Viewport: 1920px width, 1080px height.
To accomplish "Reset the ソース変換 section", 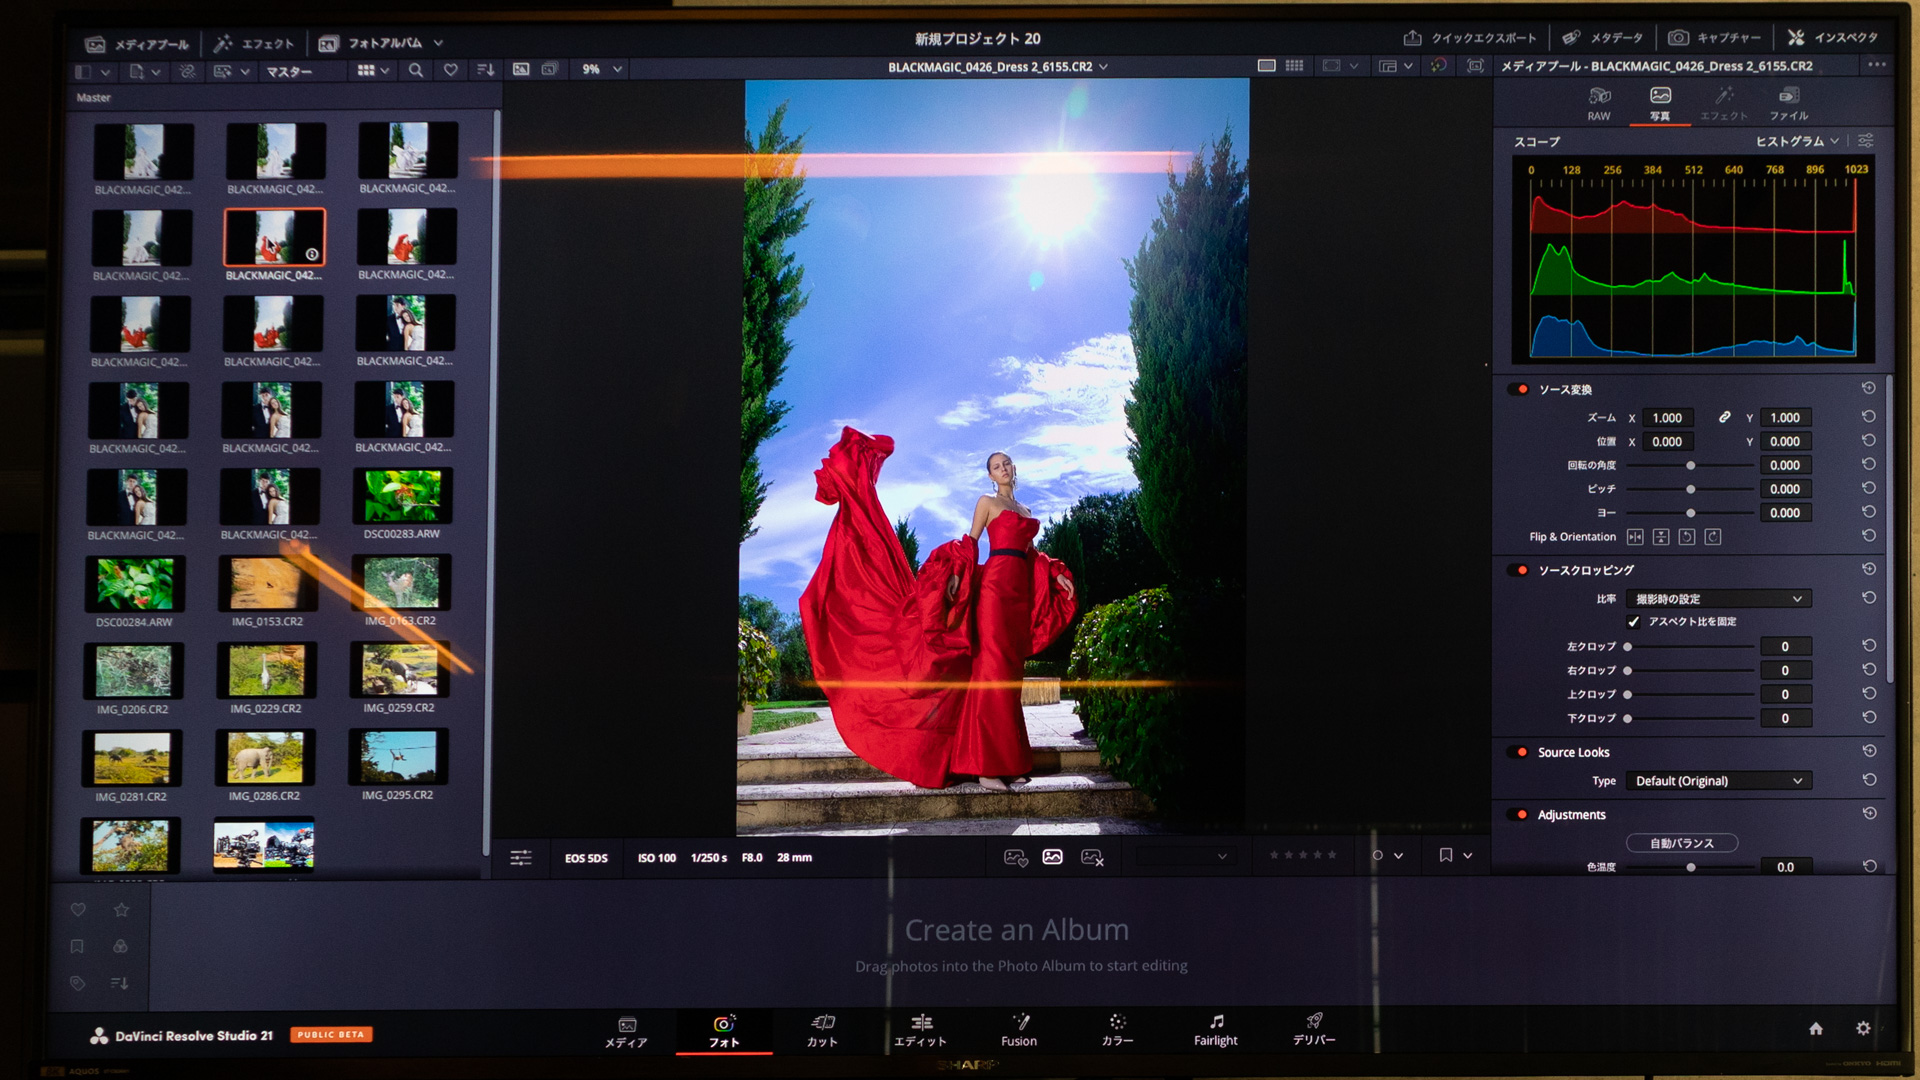I will 1868,388.
